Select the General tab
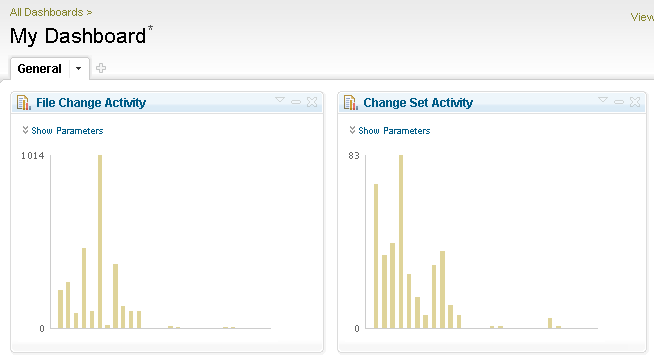654x363 pixels. click(40, 68)
